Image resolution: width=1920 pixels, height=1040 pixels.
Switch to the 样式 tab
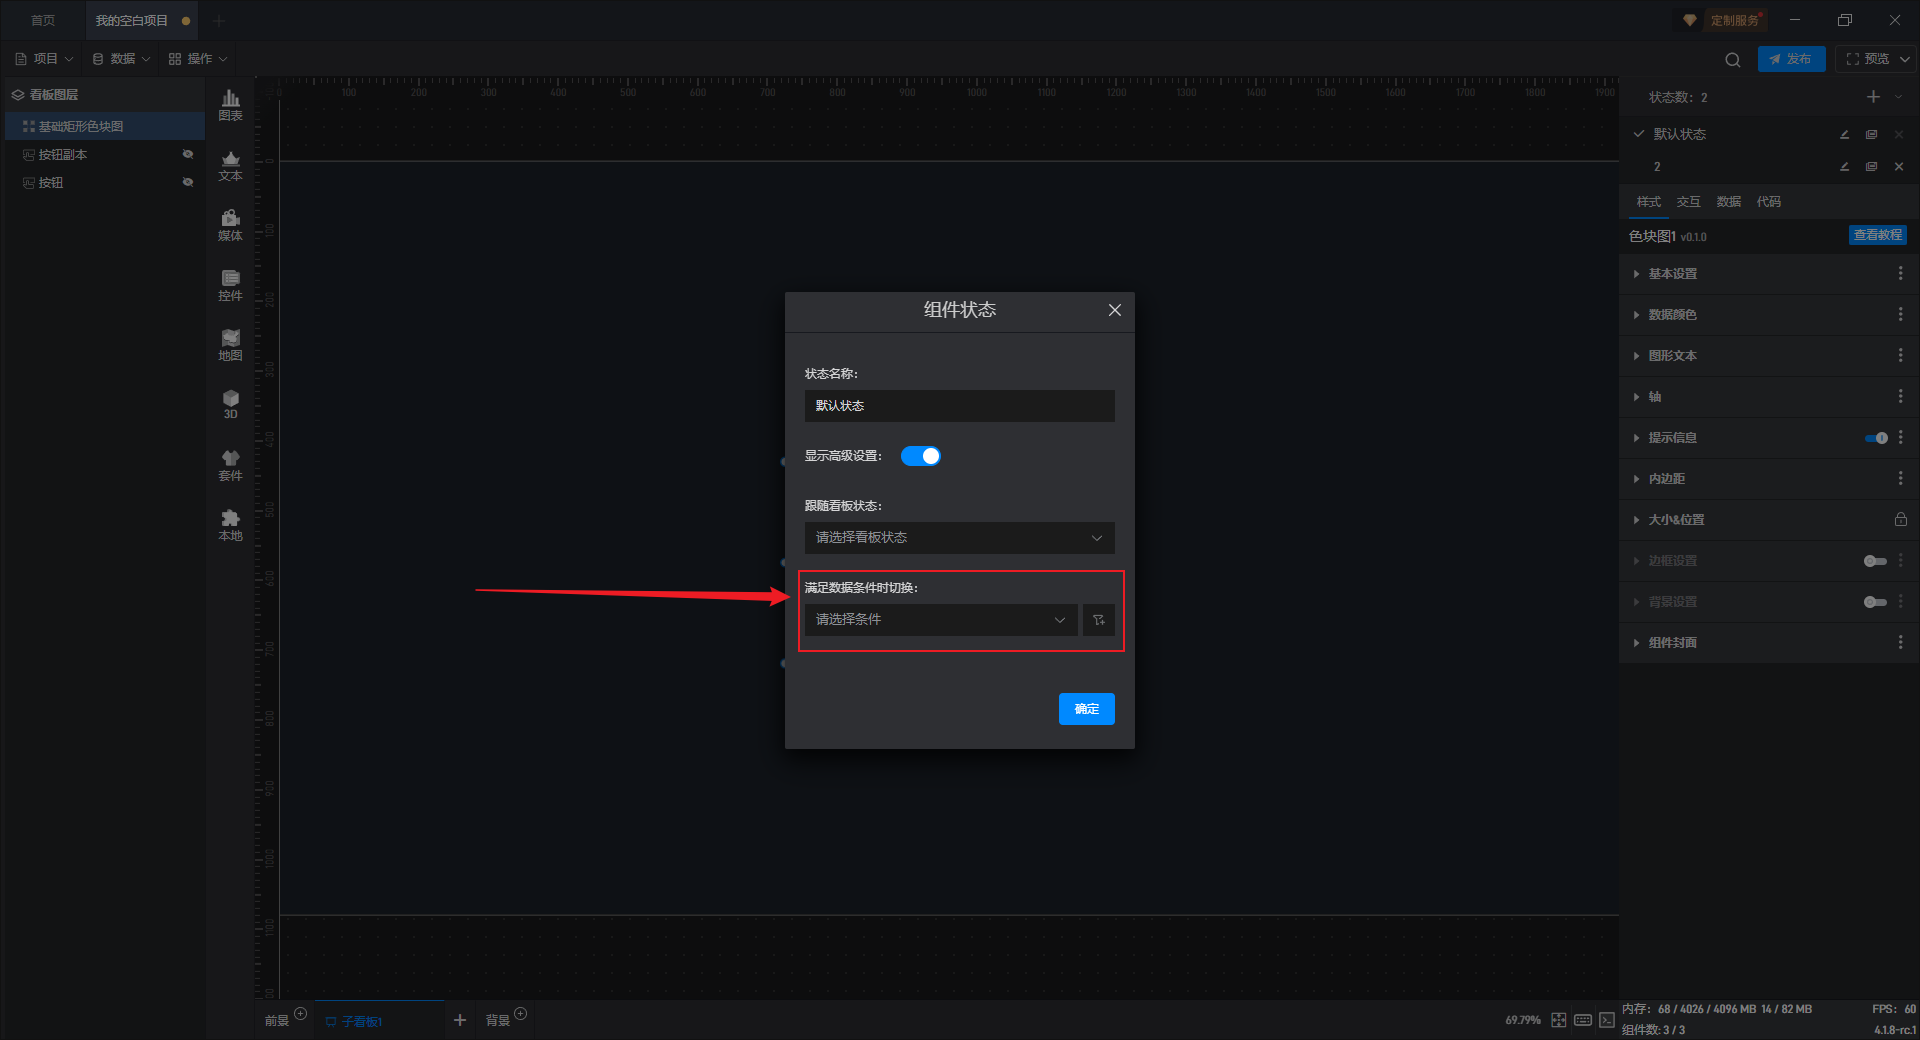(1648, 202)
